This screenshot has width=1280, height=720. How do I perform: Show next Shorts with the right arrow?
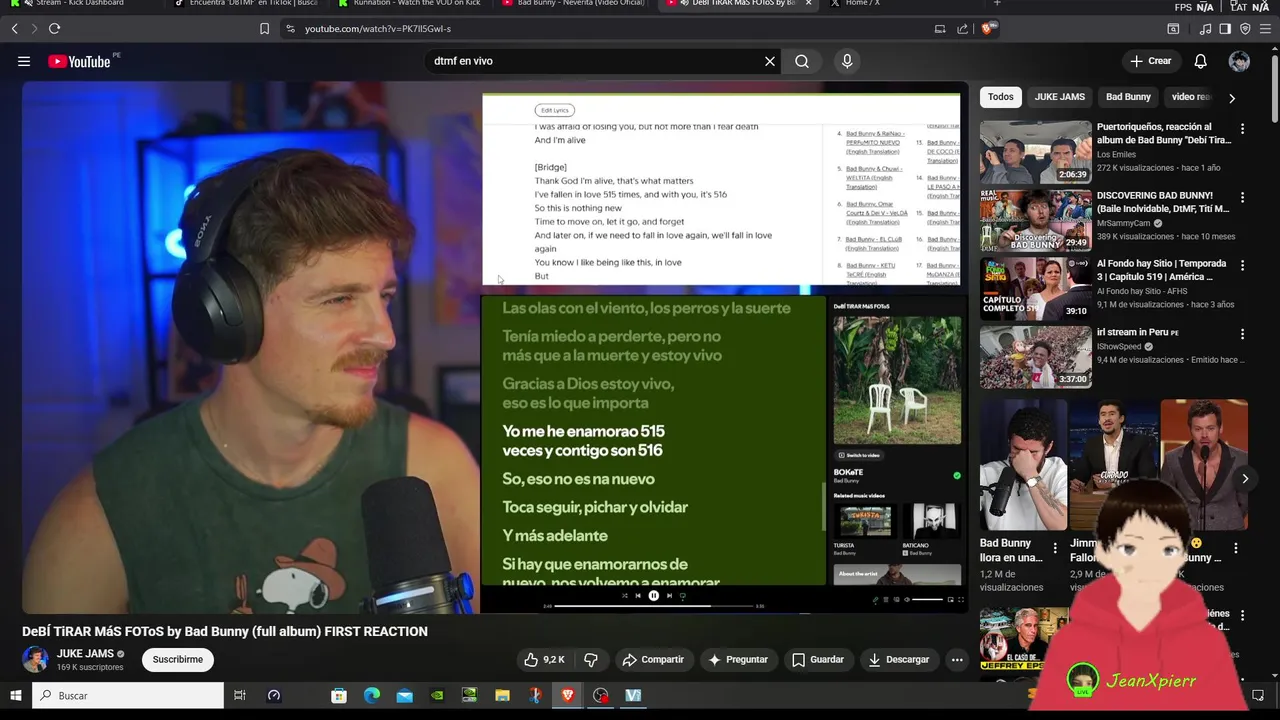pos(1245,479)
